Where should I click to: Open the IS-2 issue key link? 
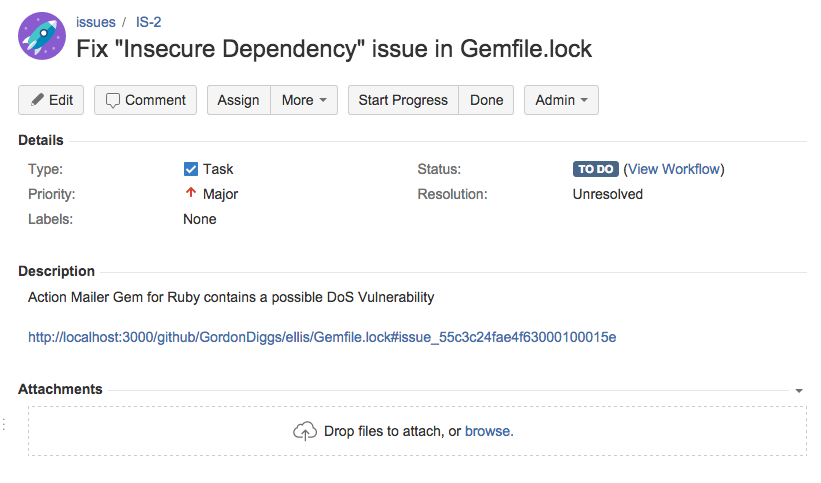pyautogui.click(x=149, y=22)
